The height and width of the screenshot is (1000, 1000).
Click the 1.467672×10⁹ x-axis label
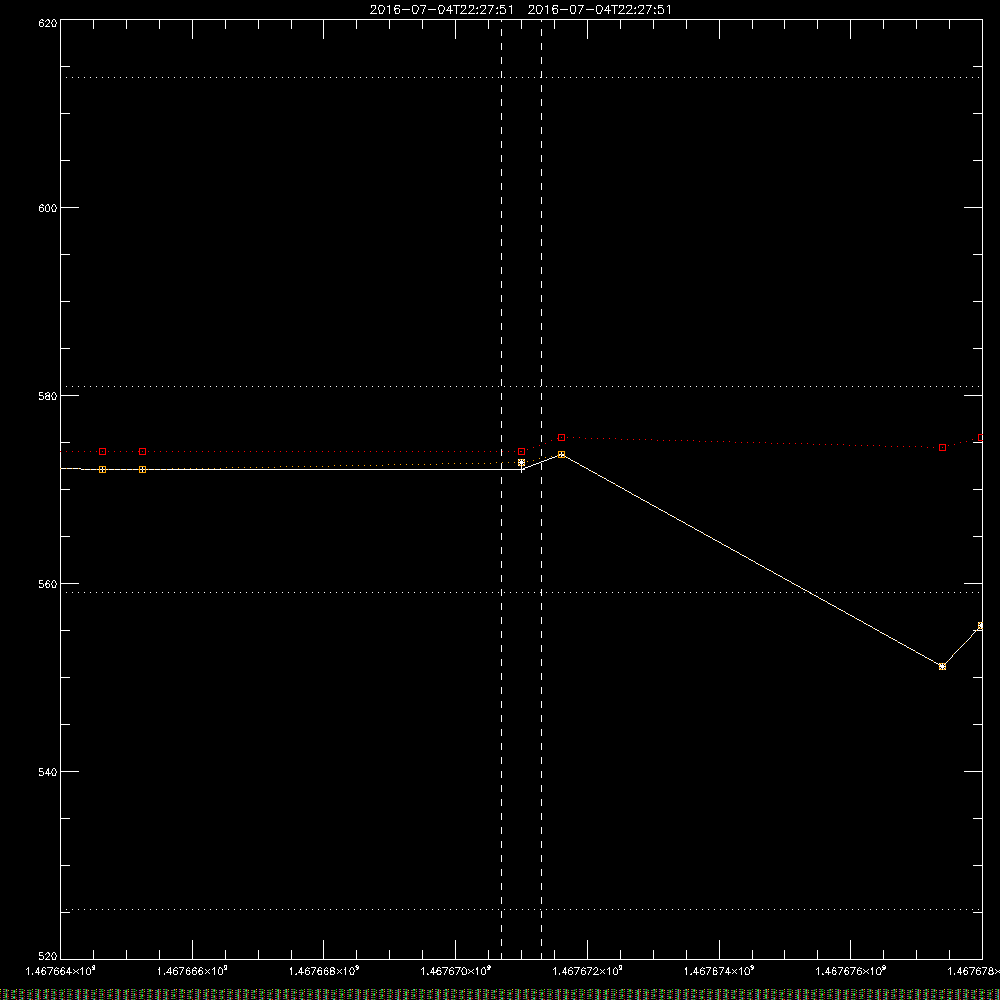[588, 971]
